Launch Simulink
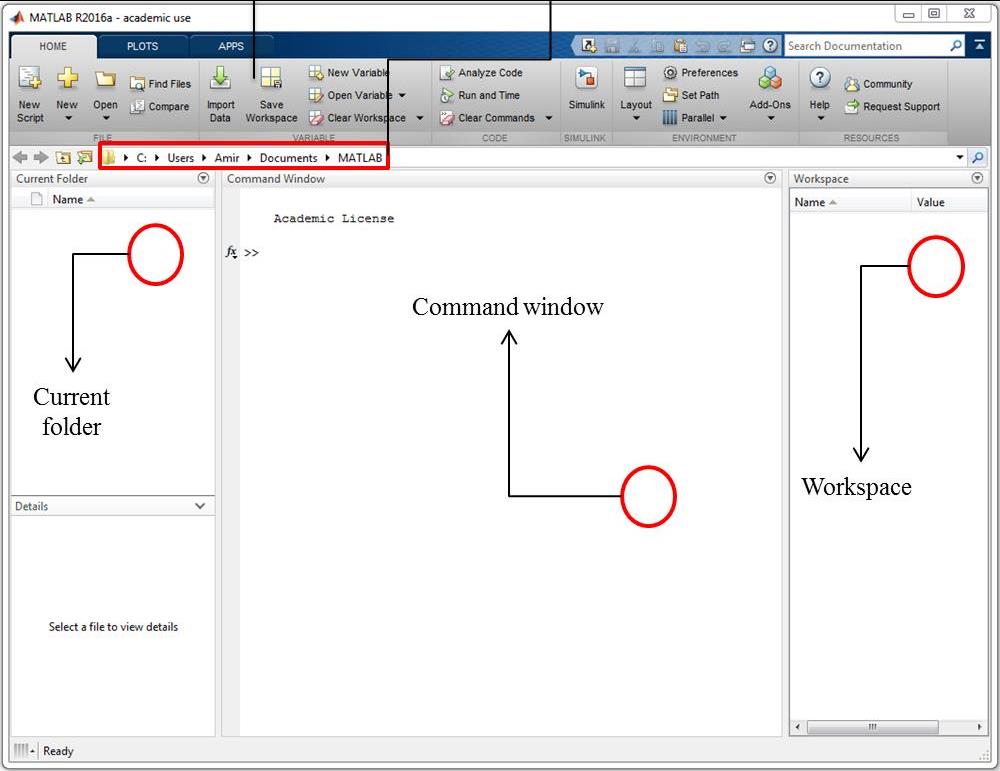Viewport: 1000px width, 771px height. tap(586, 89)
